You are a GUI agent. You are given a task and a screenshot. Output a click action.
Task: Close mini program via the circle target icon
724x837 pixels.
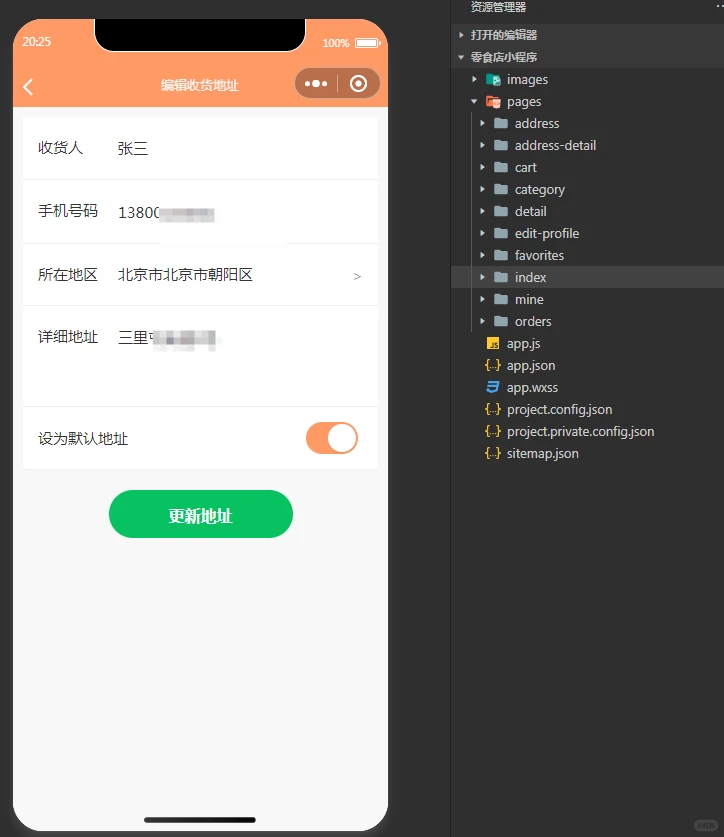(358, 84)
